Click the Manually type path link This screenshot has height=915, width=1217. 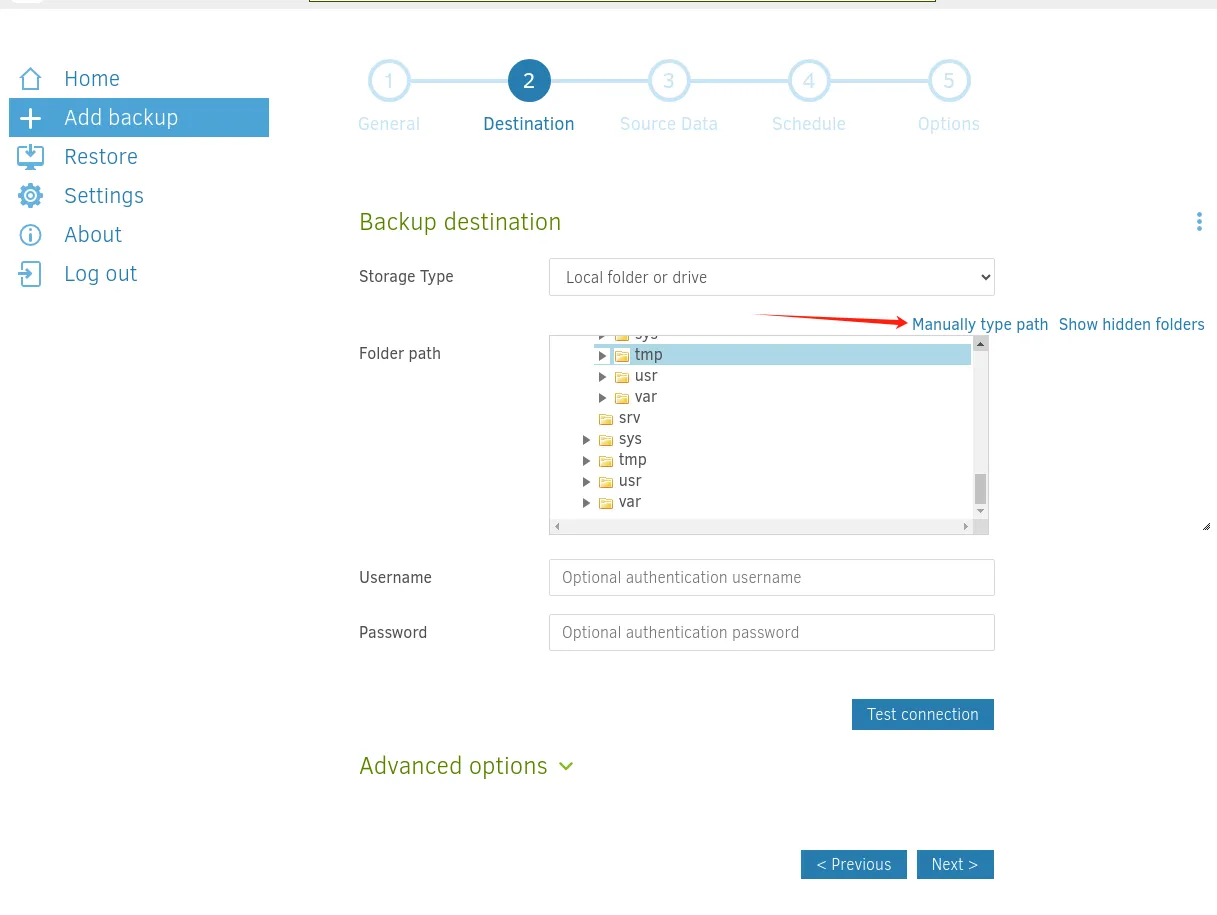tap(980, 324)
